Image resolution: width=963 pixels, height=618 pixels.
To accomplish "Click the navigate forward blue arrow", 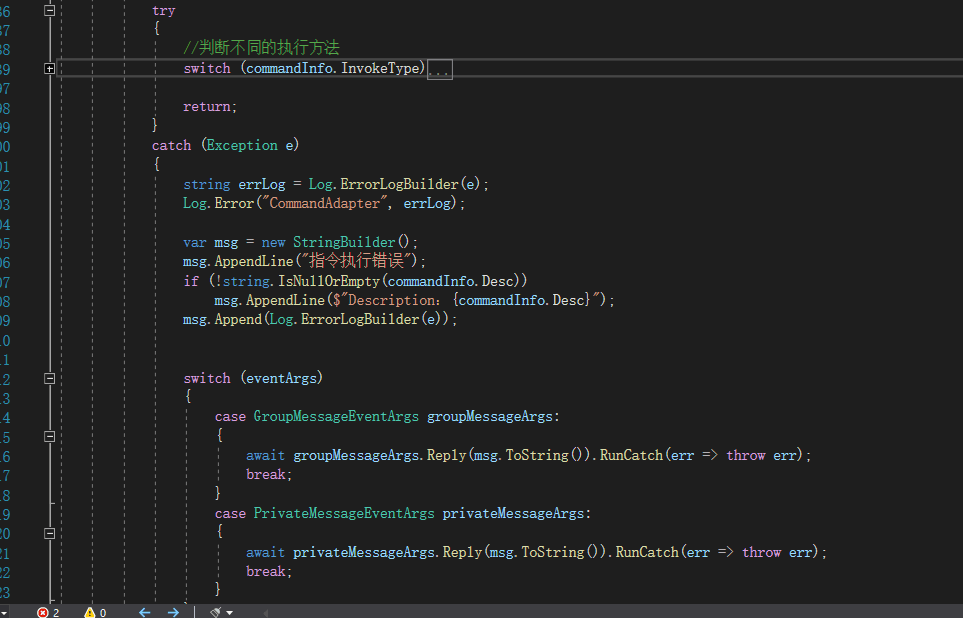I will coord(171,611).
